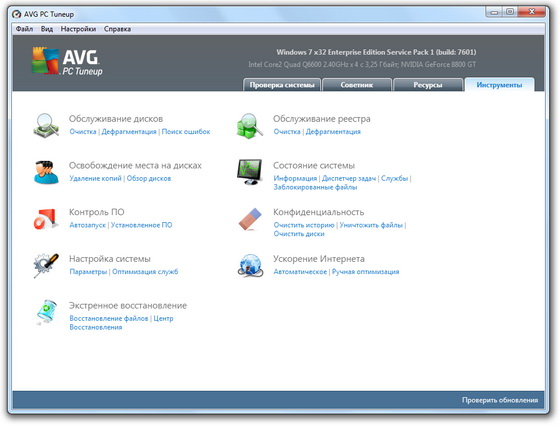Click the Автозапуск link
Viewport: 560px width, 426px height.
pyautogui.click(x=88, y=225)
